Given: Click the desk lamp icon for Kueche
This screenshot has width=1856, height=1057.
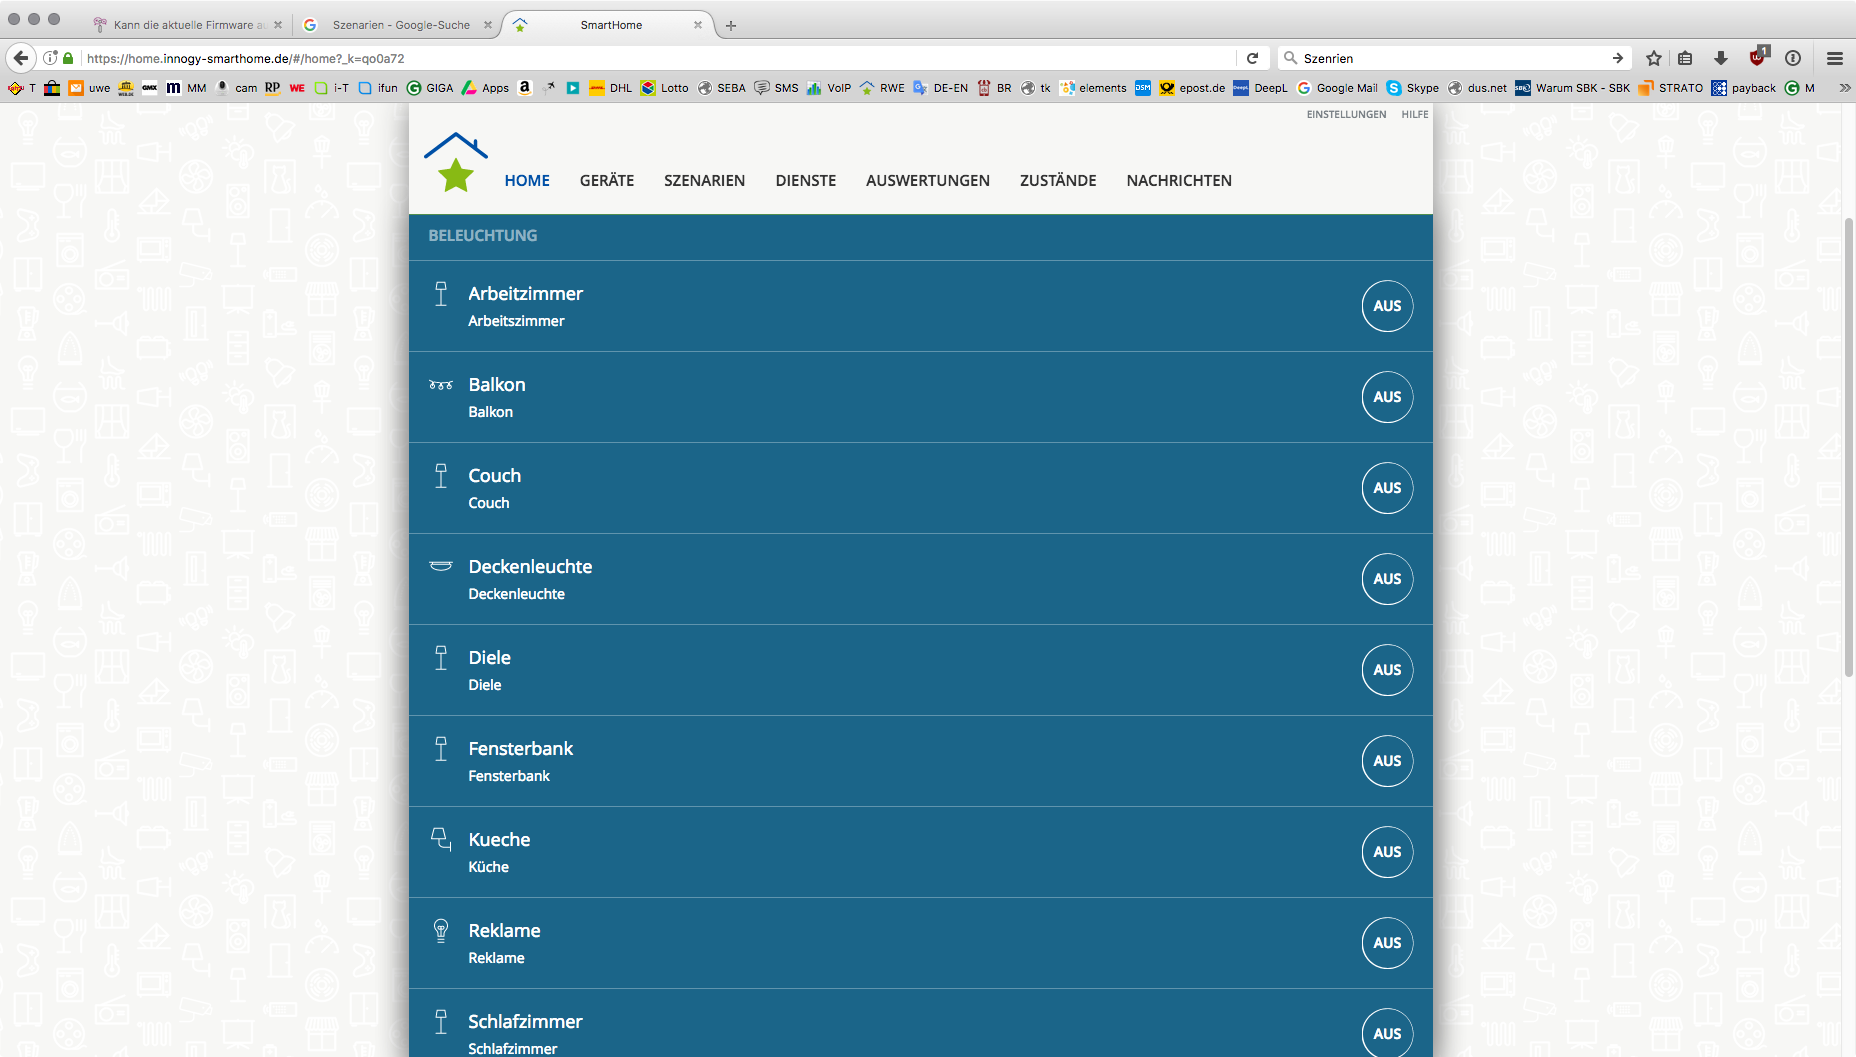Looking at the screenshot, I should [441, 839].
